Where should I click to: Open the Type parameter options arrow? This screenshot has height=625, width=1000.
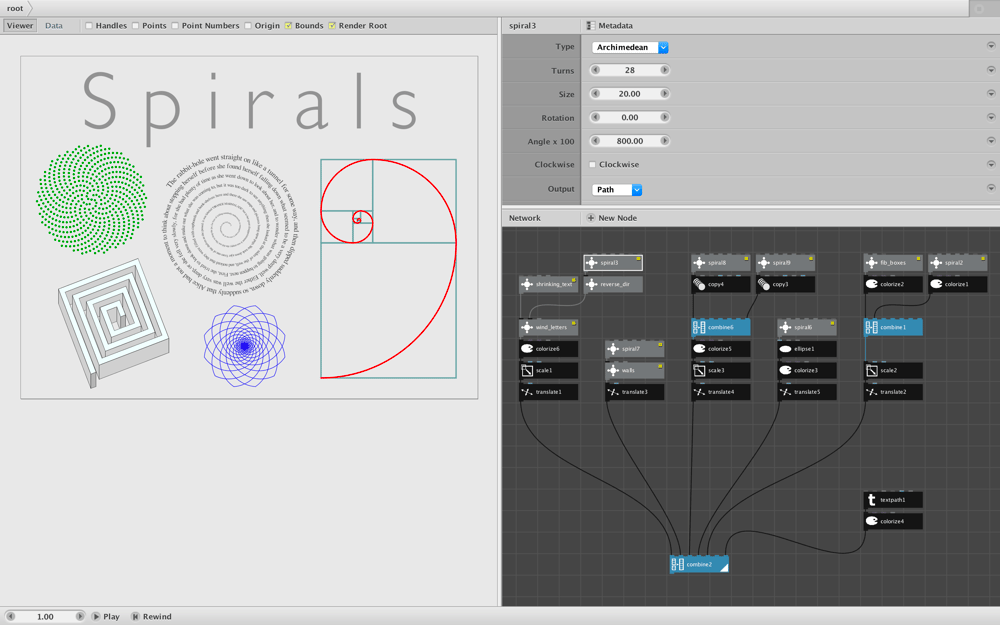point(991,46)
